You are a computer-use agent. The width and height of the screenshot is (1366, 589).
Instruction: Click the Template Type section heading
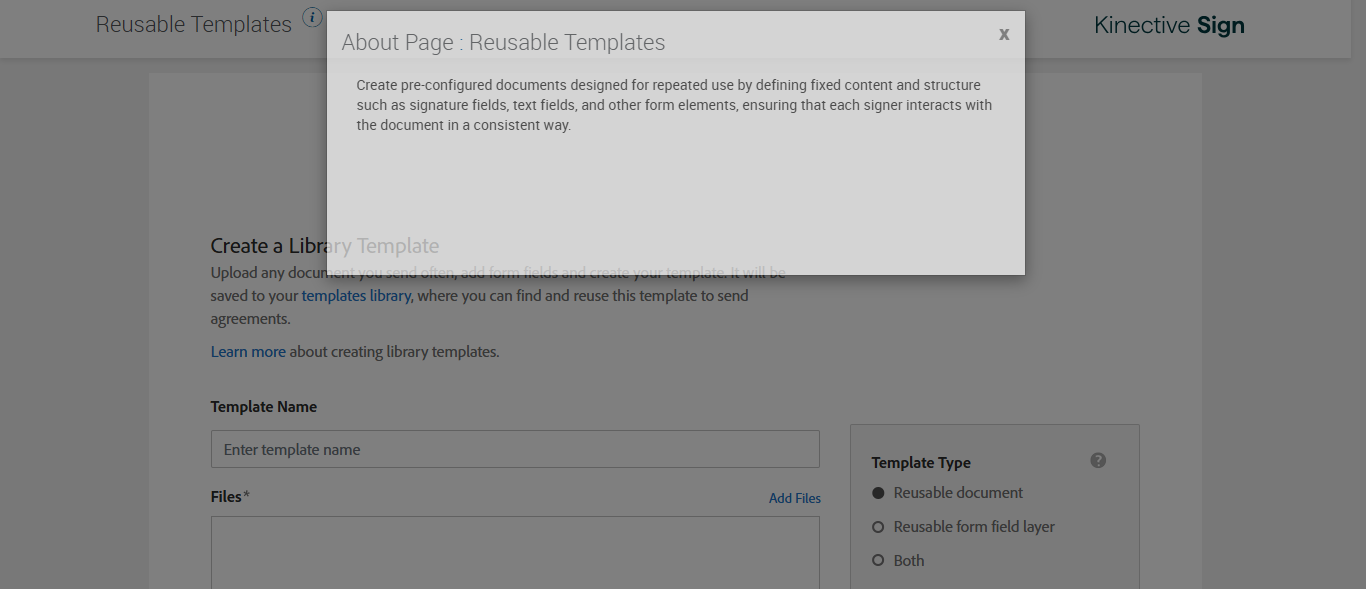tap(921, 463)
